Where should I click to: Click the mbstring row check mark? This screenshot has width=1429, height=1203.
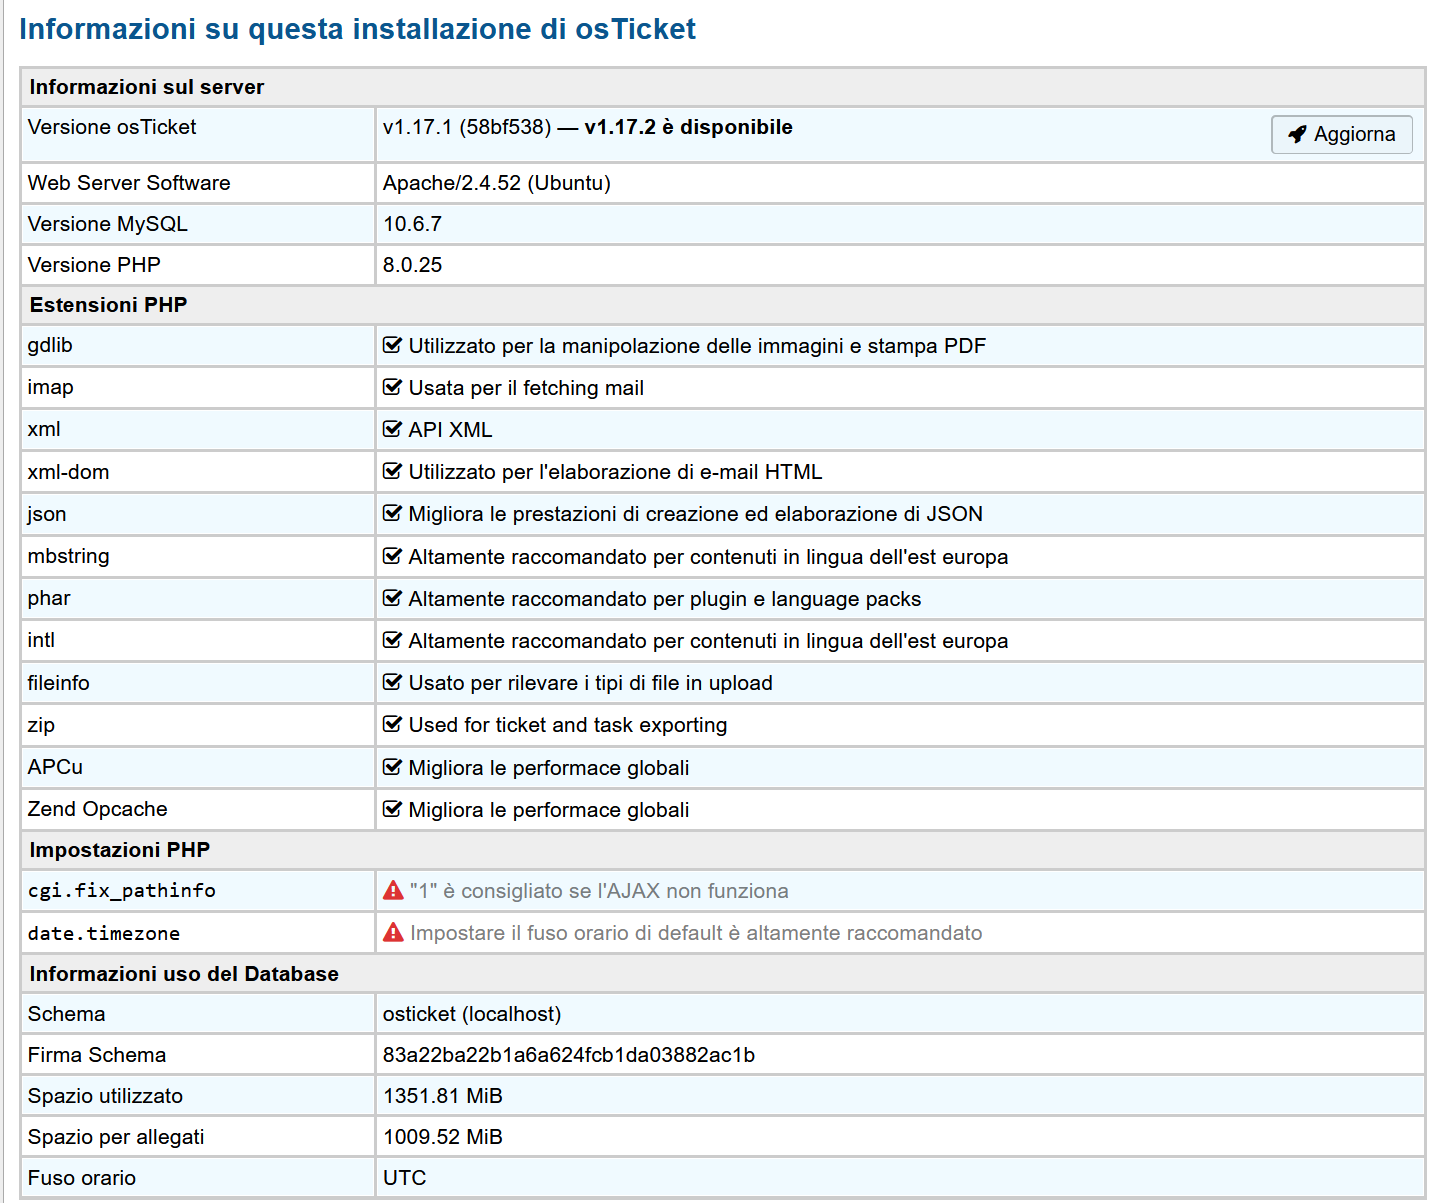click(x=392, y=556)
